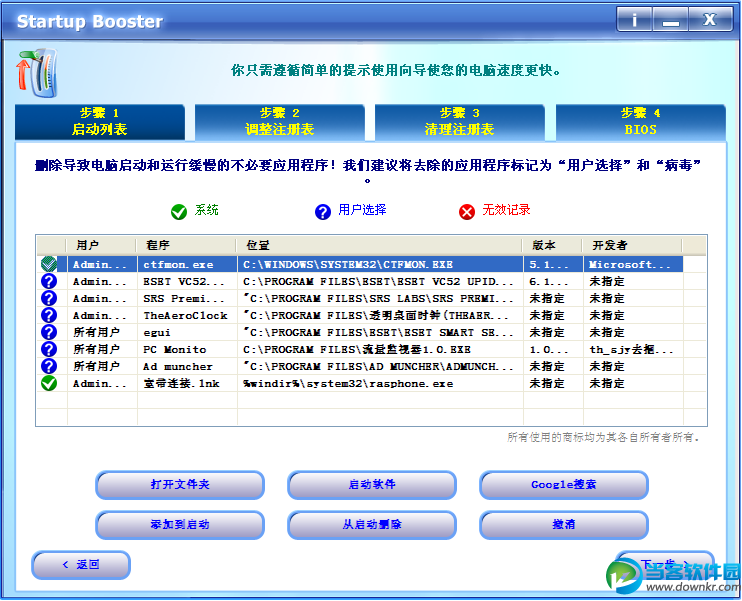The height and width of the screenshot is (601, 742).
Task: Click question icon of SRS Premi row
Action: click(x=49, y=298)
